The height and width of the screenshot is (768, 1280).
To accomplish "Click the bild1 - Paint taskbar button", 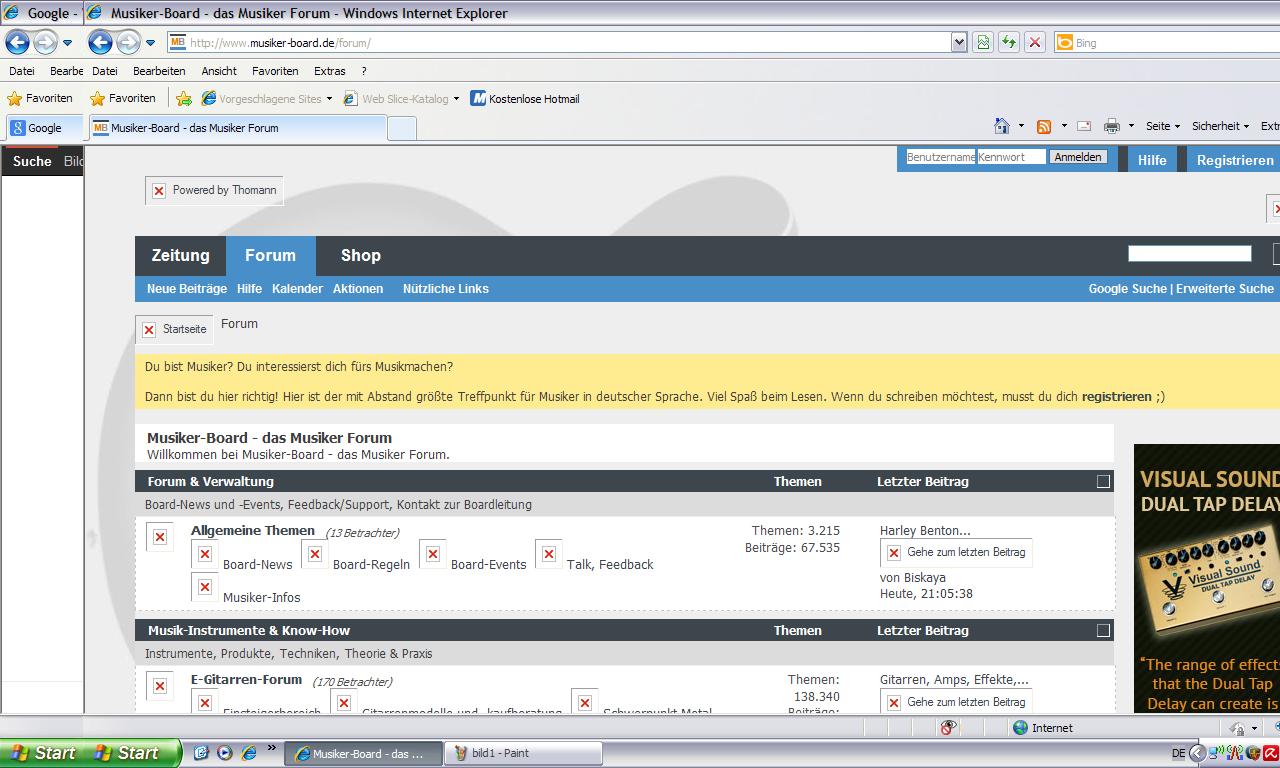I will [x=524, y=753].
